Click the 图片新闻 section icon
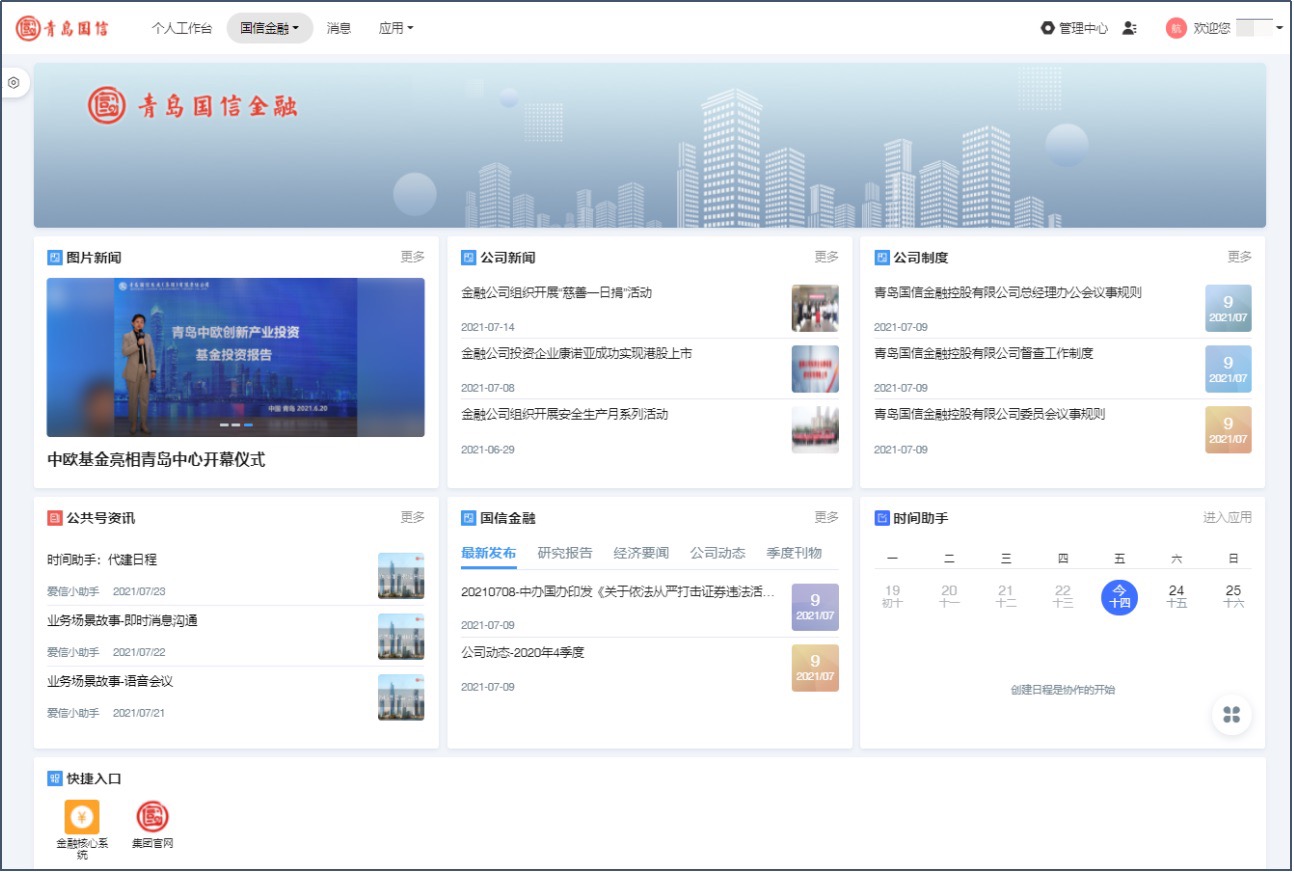 coord(55,258)
